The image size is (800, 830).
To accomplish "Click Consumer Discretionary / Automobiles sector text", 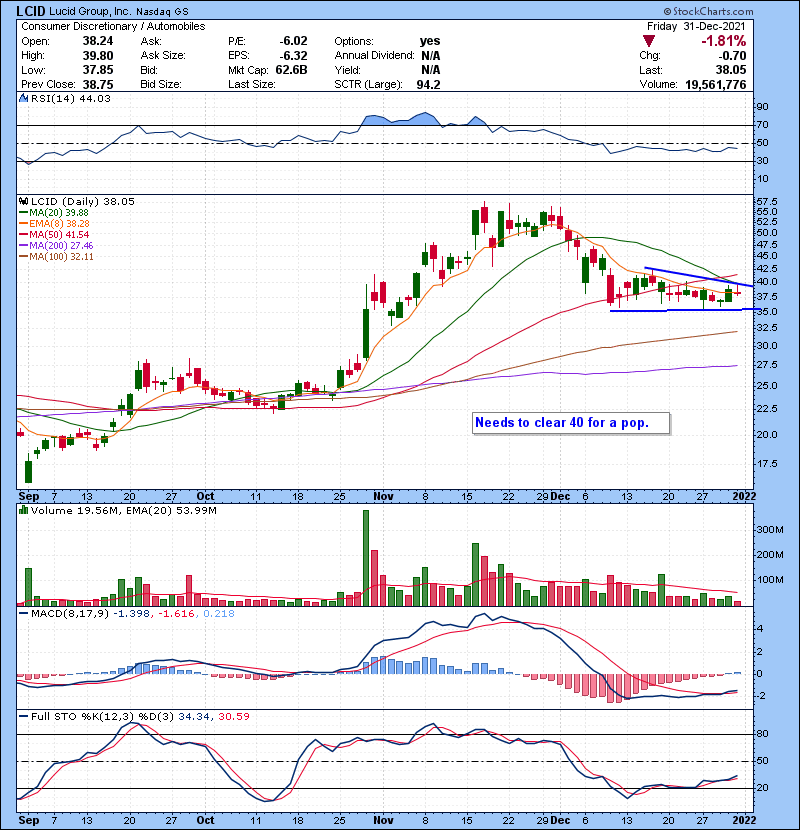I will tap(113, 26).
